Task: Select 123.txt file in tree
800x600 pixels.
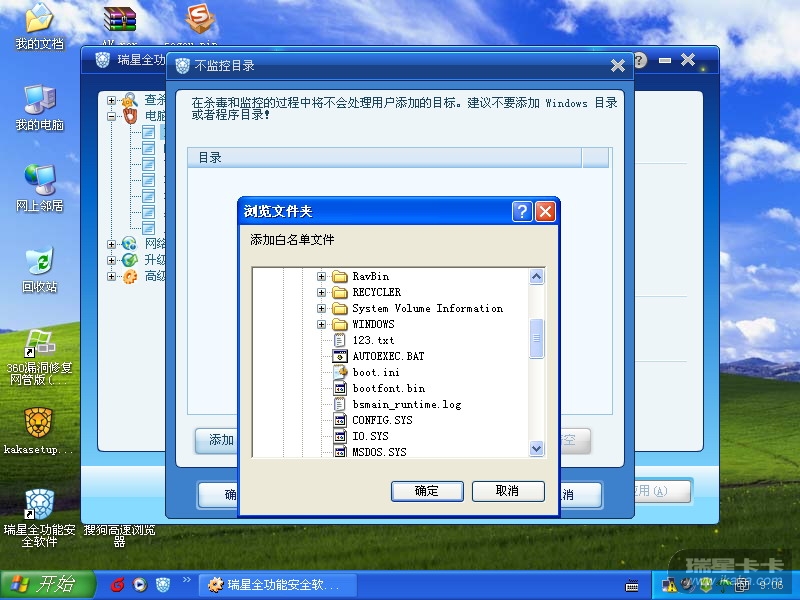Action: tap(373, 340)
